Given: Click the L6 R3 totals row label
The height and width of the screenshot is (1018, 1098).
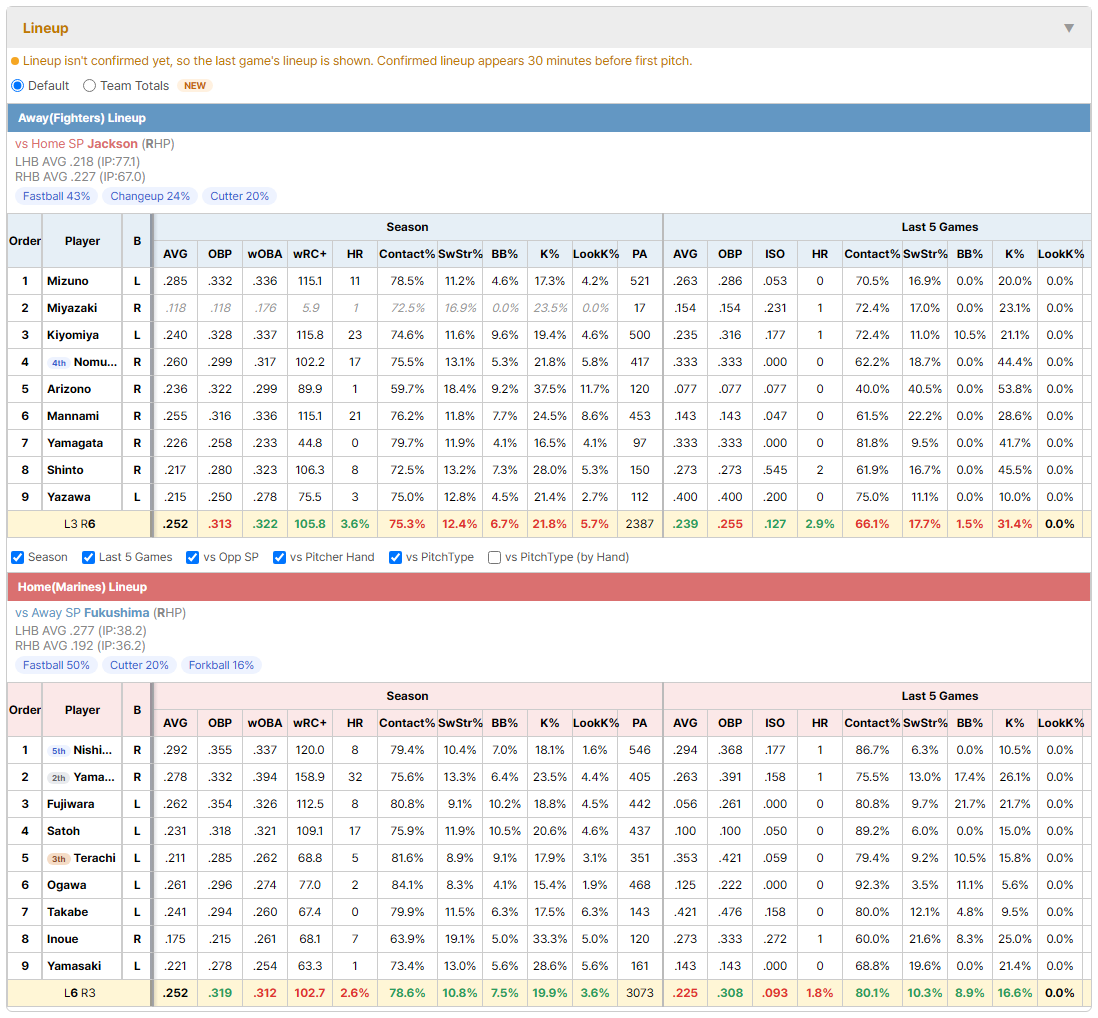Looking at the screenshot, I should click(80, 993).
